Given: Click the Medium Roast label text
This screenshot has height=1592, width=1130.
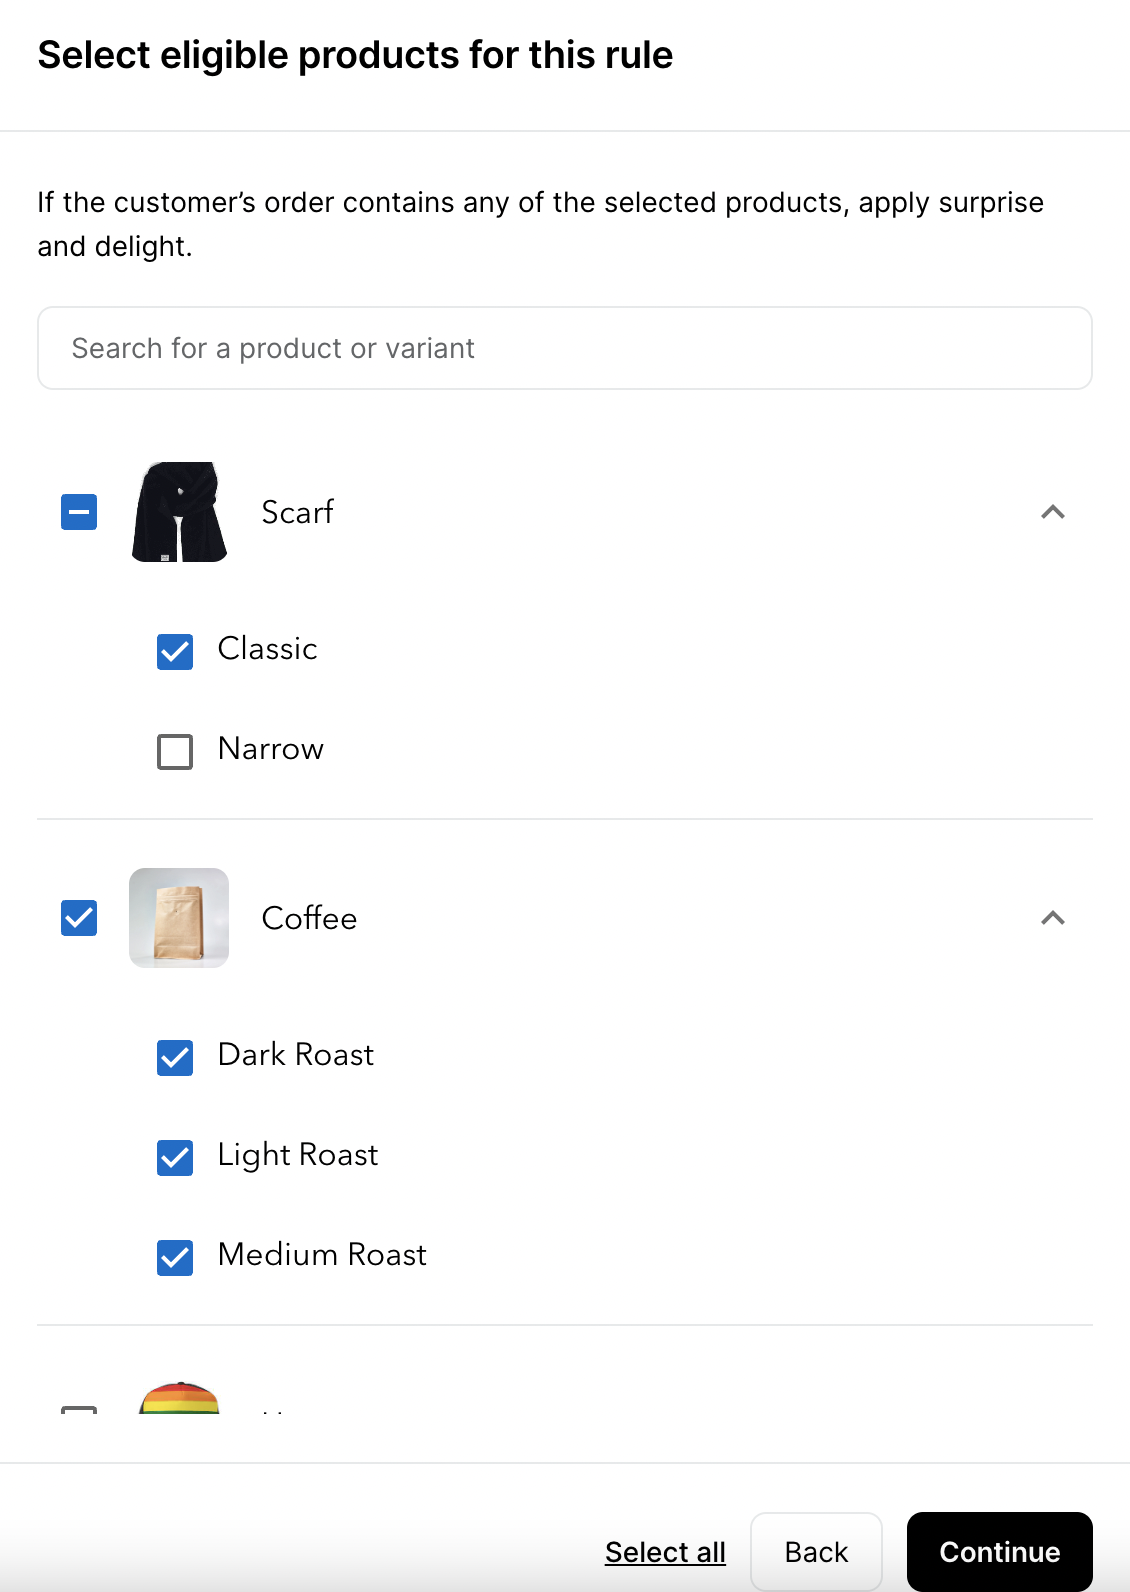Looking at the screenshot, I should tap(322, 1254).
